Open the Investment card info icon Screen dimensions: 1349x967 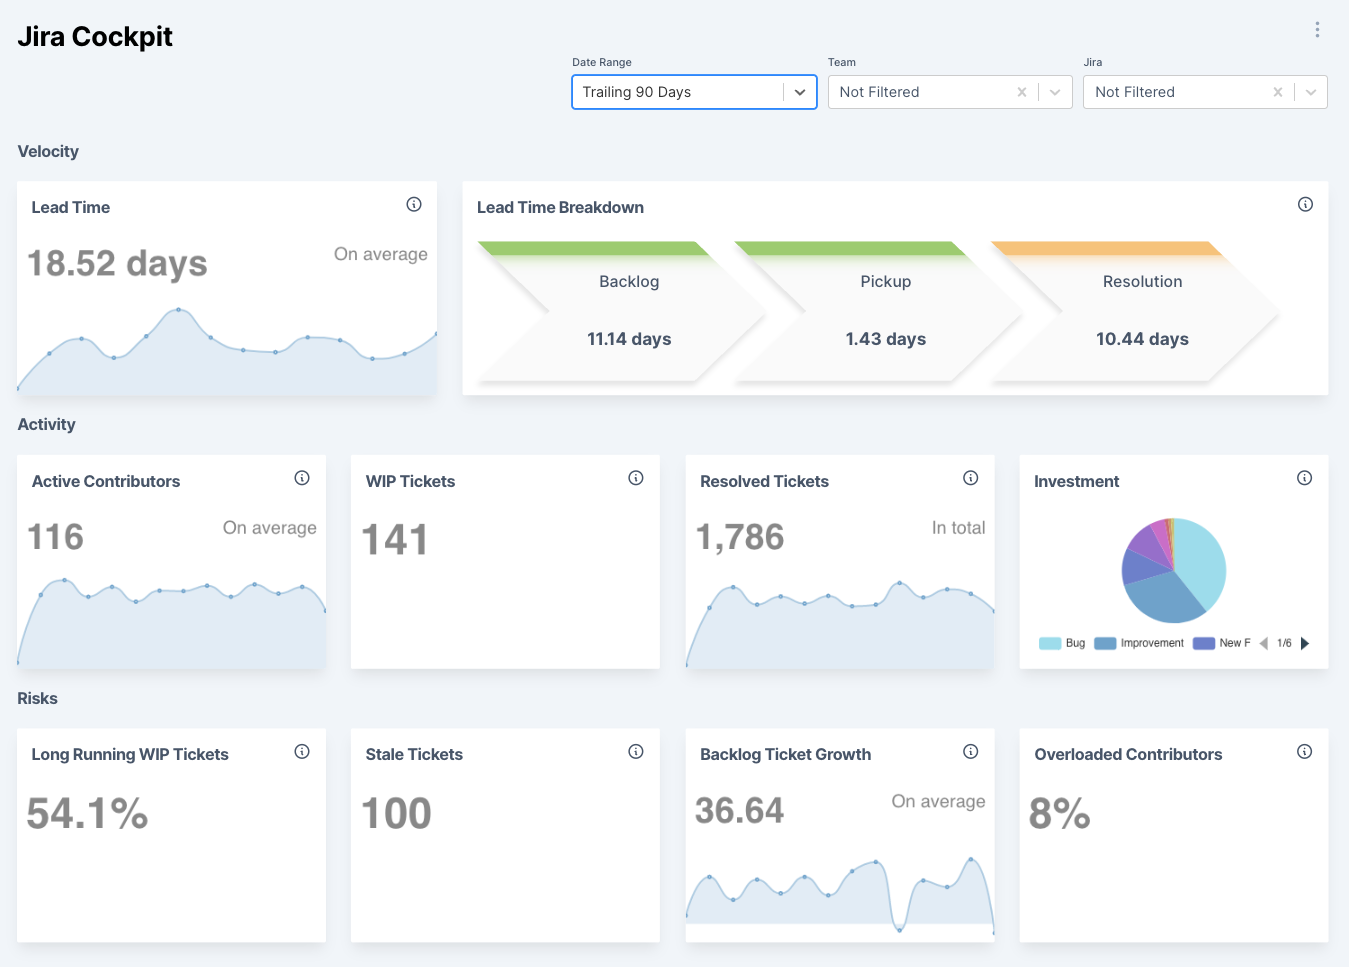pos(1304,478)
